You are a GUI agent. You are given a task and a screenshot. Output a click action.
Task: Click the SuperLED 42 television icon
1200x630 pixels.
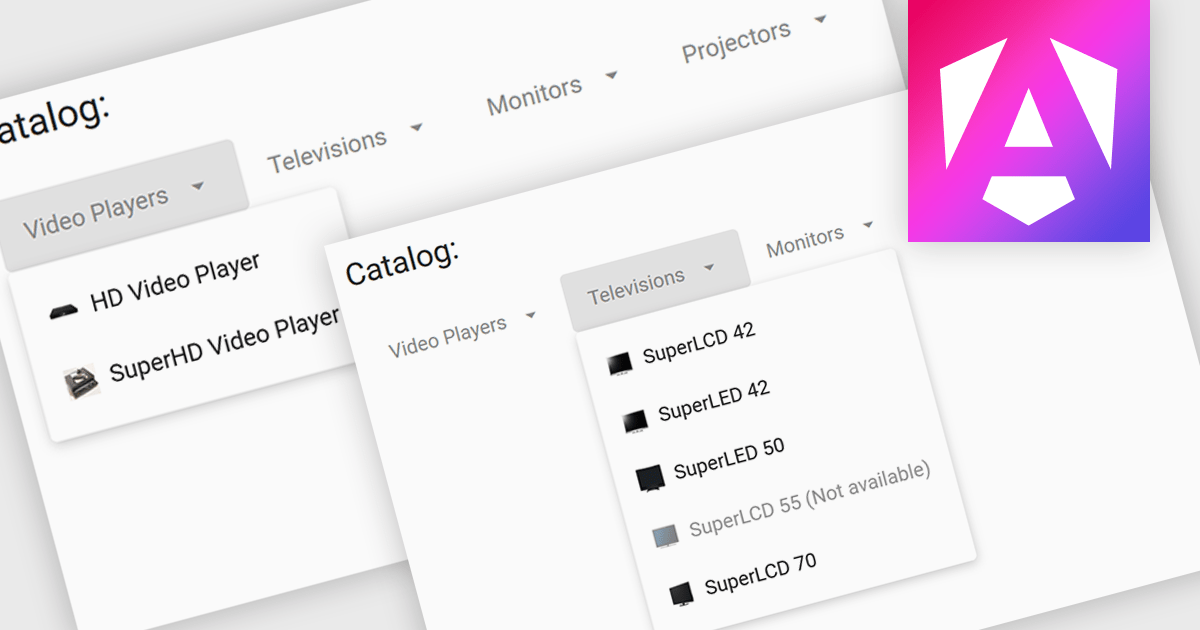(x=635, y=421)
